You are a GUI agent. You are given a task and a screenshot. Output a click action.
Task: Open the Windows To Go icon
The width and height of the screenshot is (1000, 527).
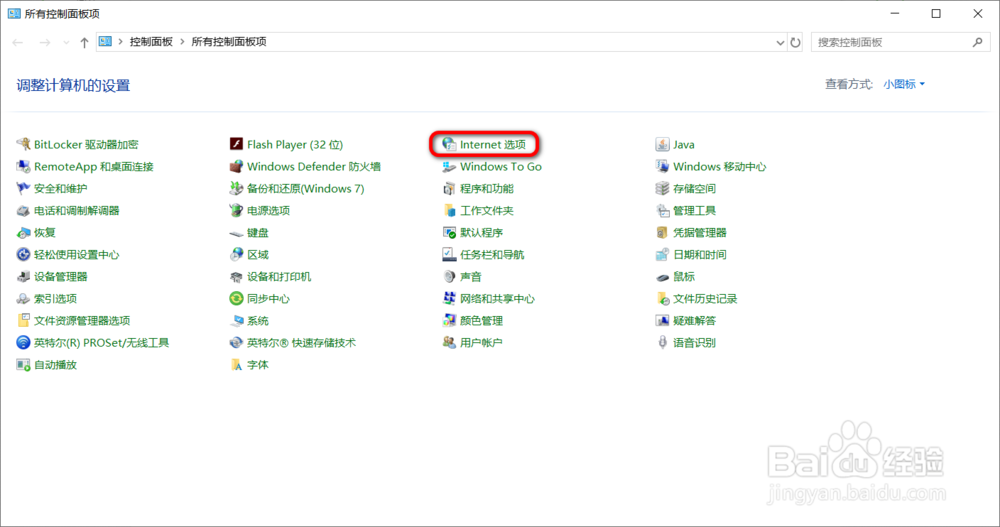(450, 167)
